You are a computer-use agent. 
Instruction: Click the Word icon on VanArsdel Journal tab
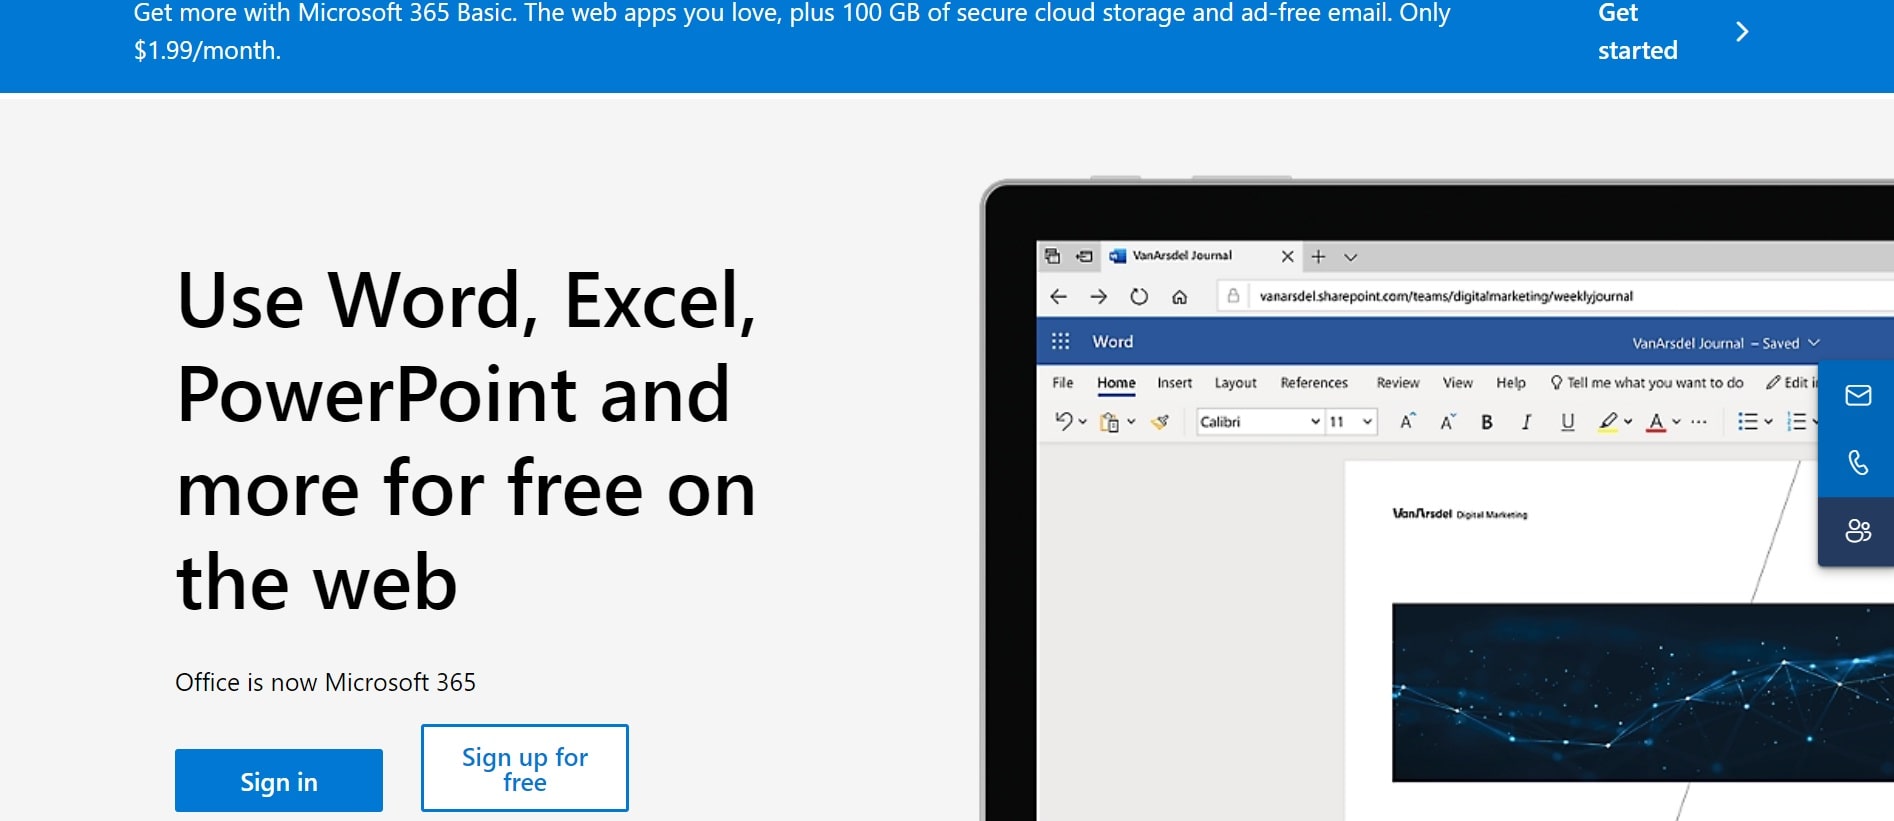pos(1118,256)
